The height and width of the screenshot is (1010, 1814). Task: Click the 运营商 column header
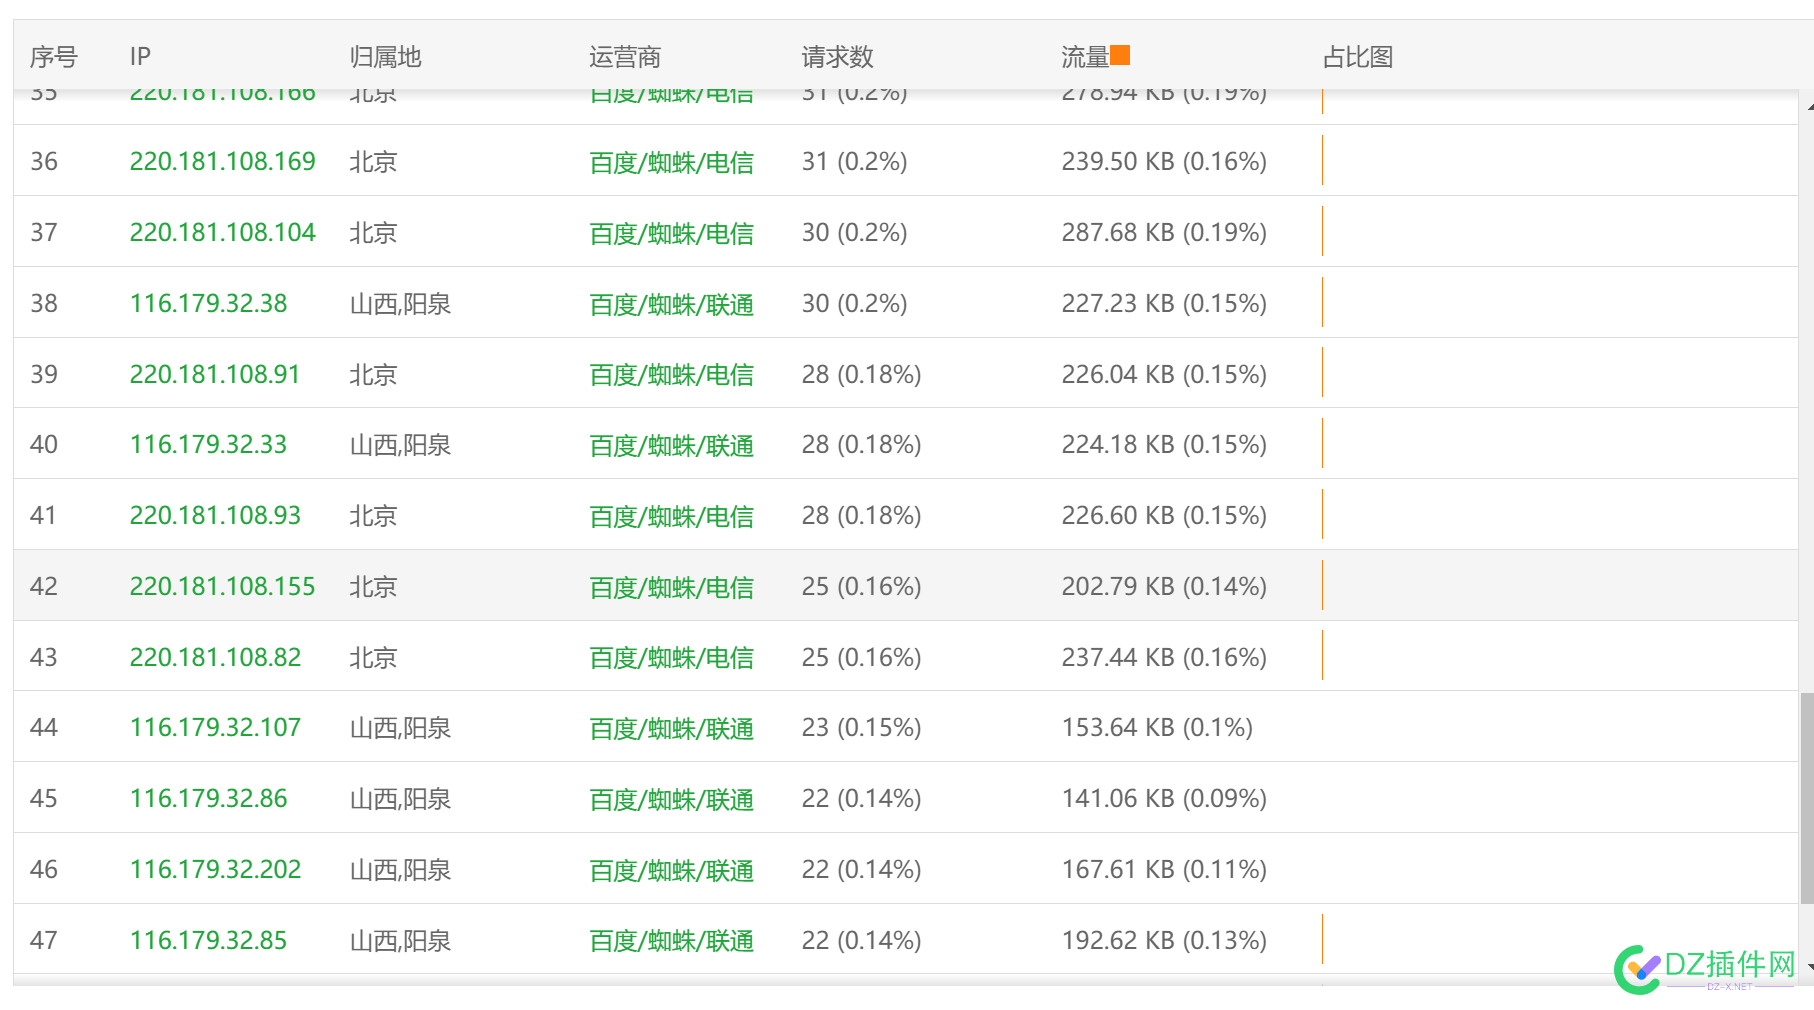click(625, 57)
